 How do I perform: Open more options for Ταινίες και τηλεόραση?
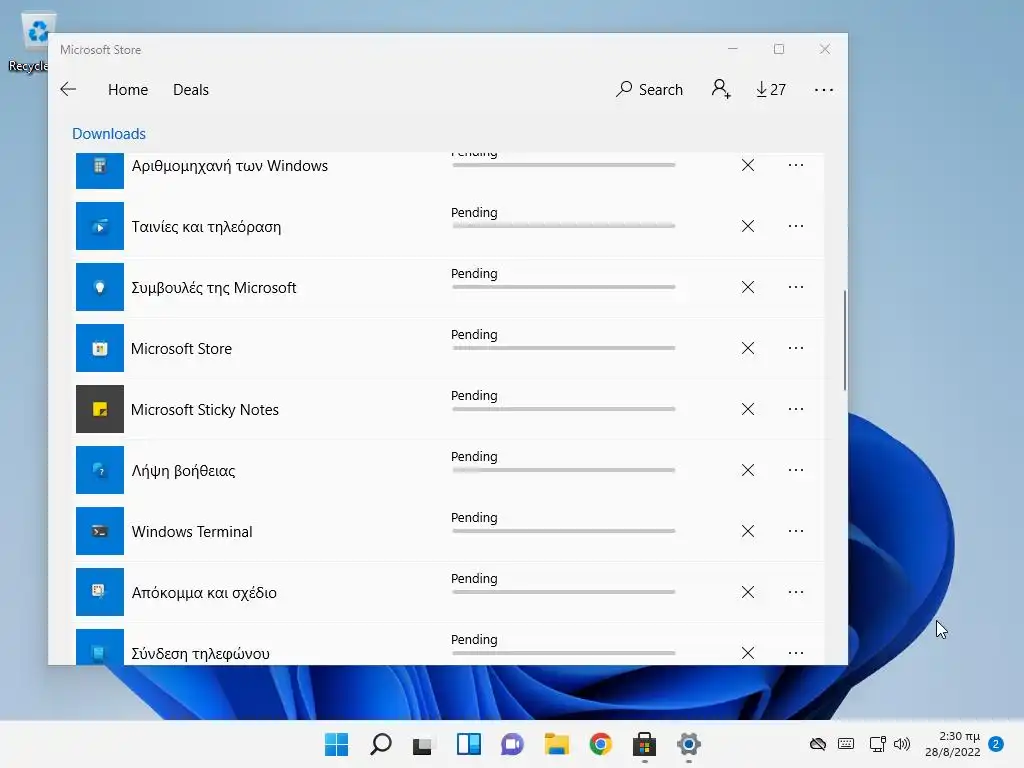[795, 226]
